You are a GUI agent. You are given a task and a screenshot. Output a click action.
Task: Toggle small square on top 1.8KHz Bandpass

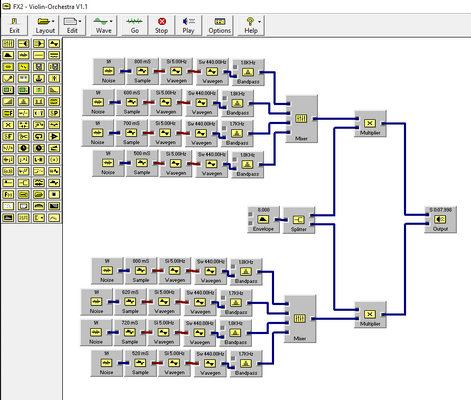point(235,67)
